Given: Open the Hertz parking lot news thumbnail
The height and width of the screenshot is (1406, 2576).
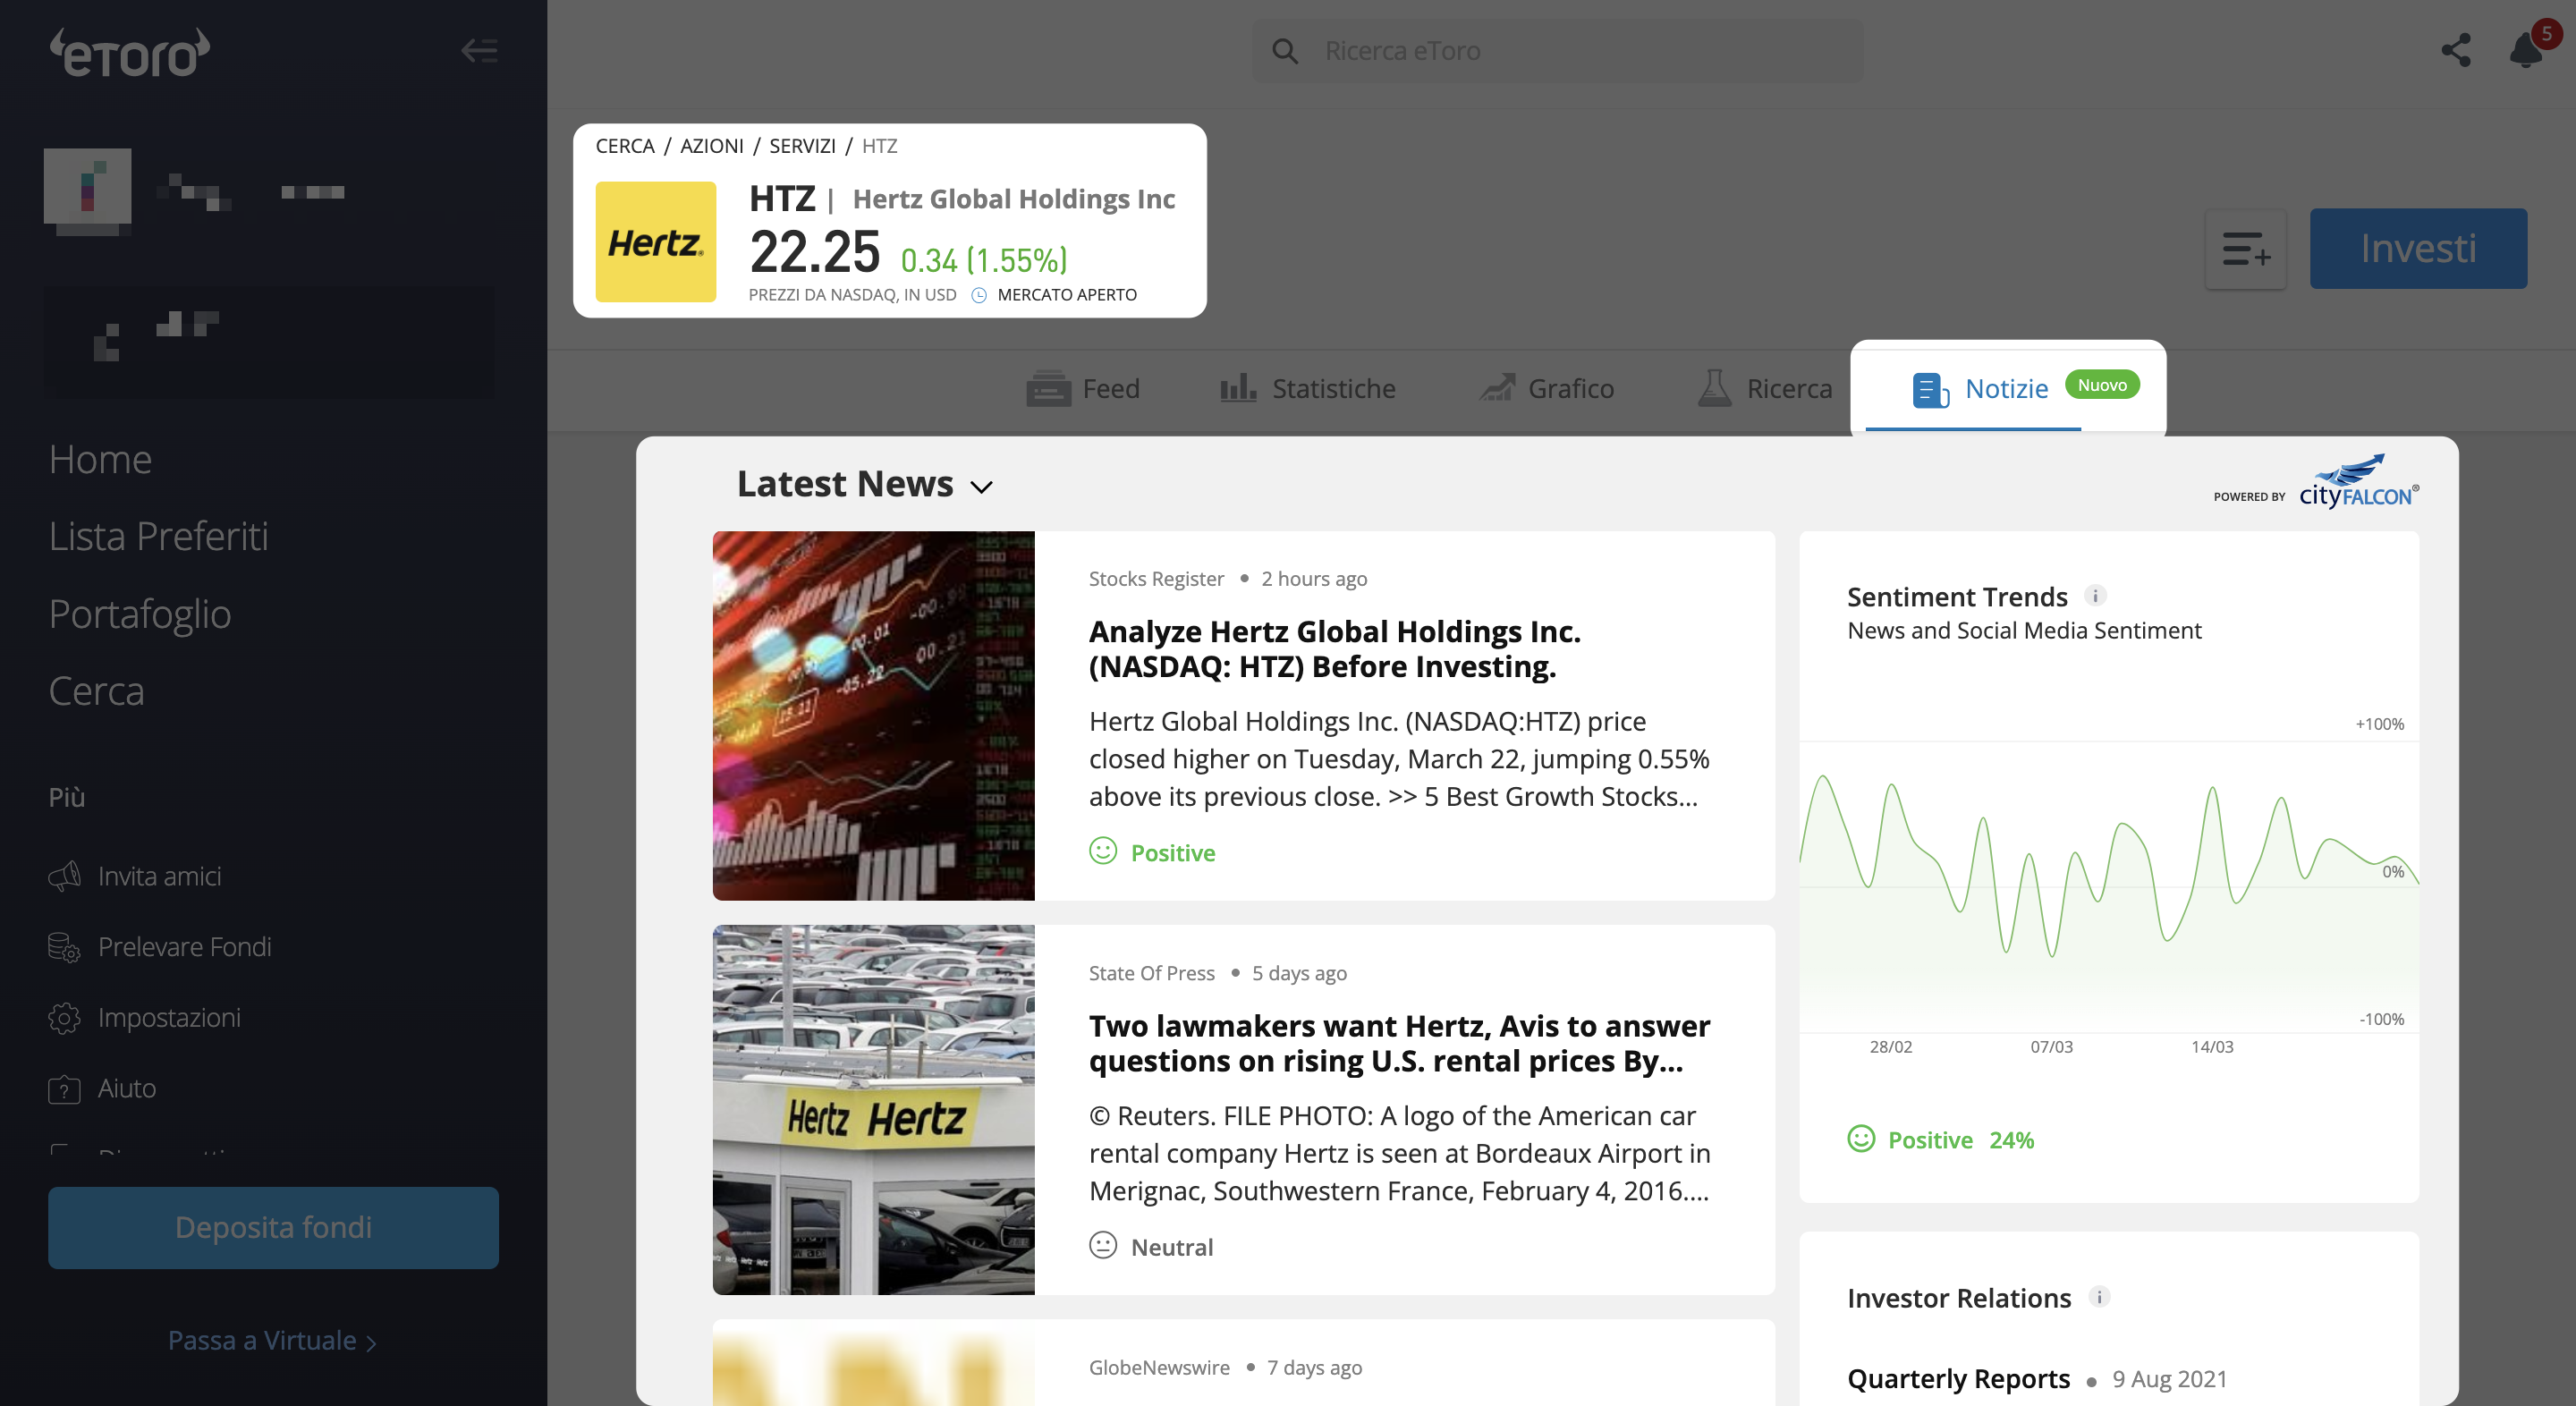Looking at the screenshot, I should (x=873, y=1109).
